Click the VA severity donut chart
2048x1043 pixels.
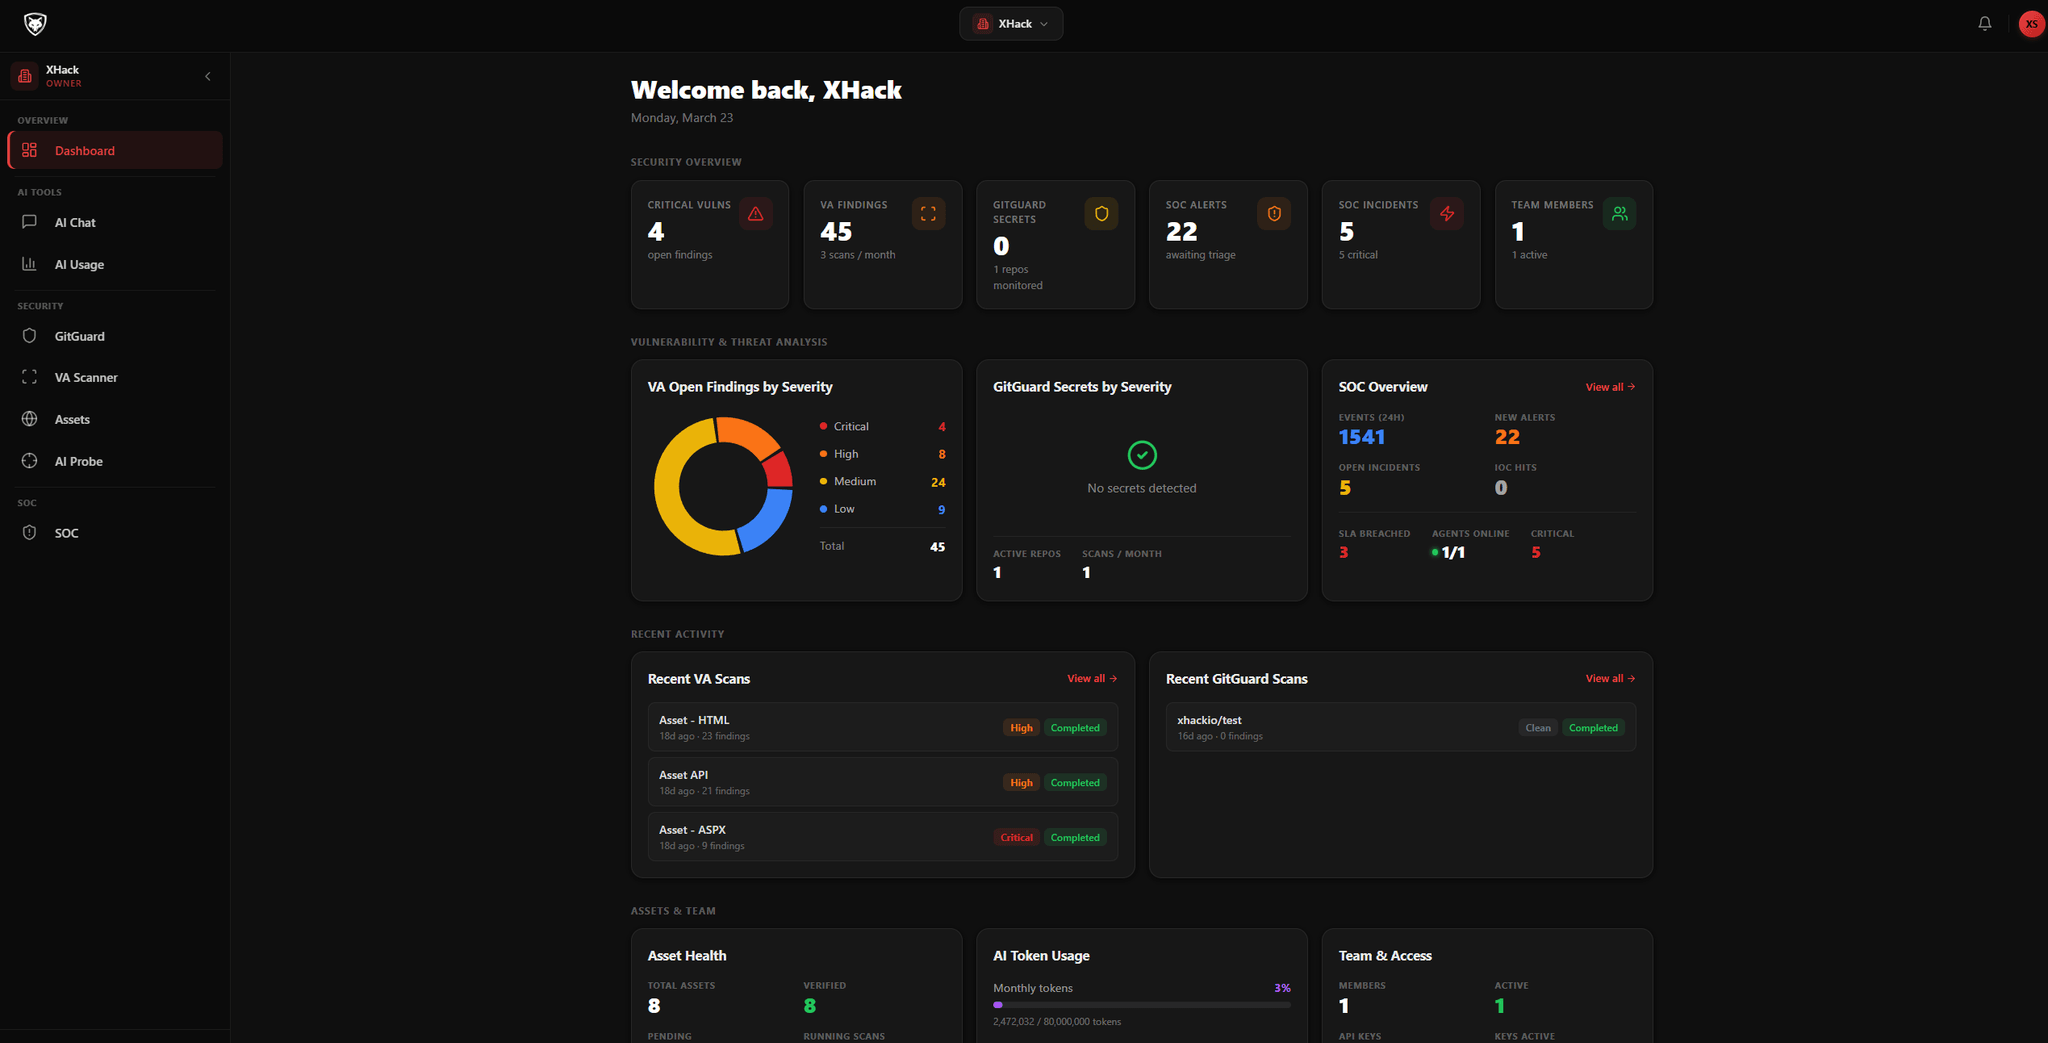(x=723, y=486)
